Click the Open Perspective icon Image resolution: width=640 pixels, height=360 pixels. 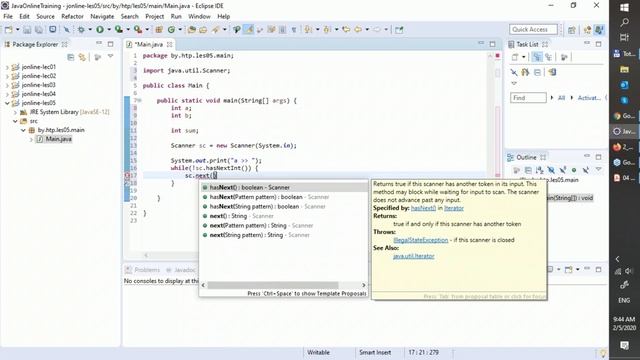pyautogui.click(x=572, y=30)
